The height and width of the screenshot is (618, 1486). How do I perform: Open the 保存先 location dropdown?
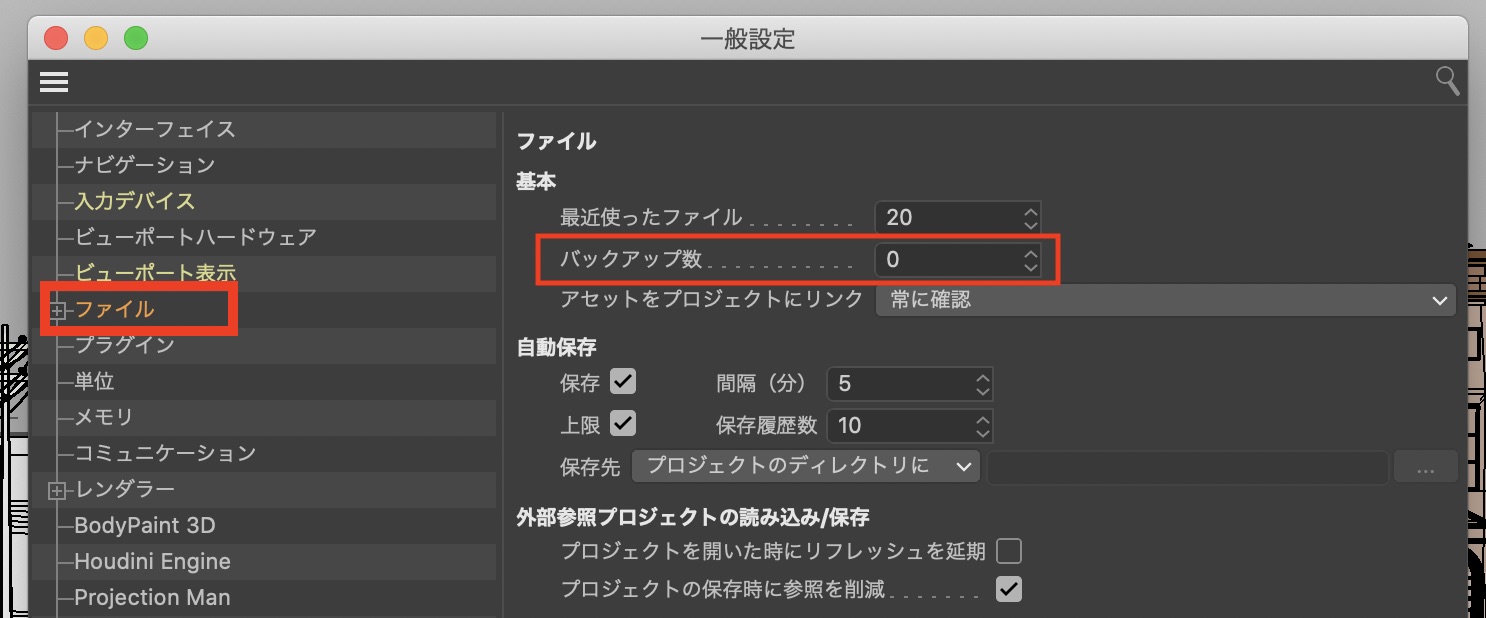[x=806, y=466]
